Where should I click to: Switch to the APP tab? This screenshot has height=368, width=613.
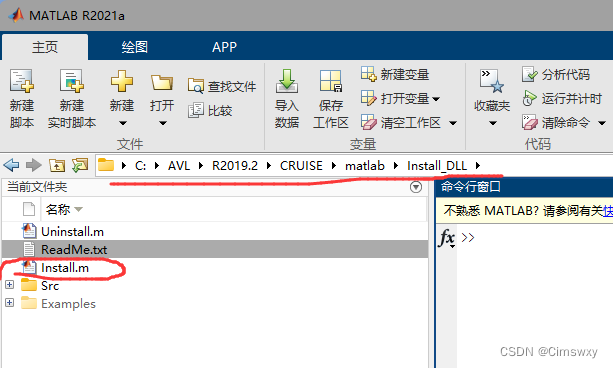tap(224, 47)
